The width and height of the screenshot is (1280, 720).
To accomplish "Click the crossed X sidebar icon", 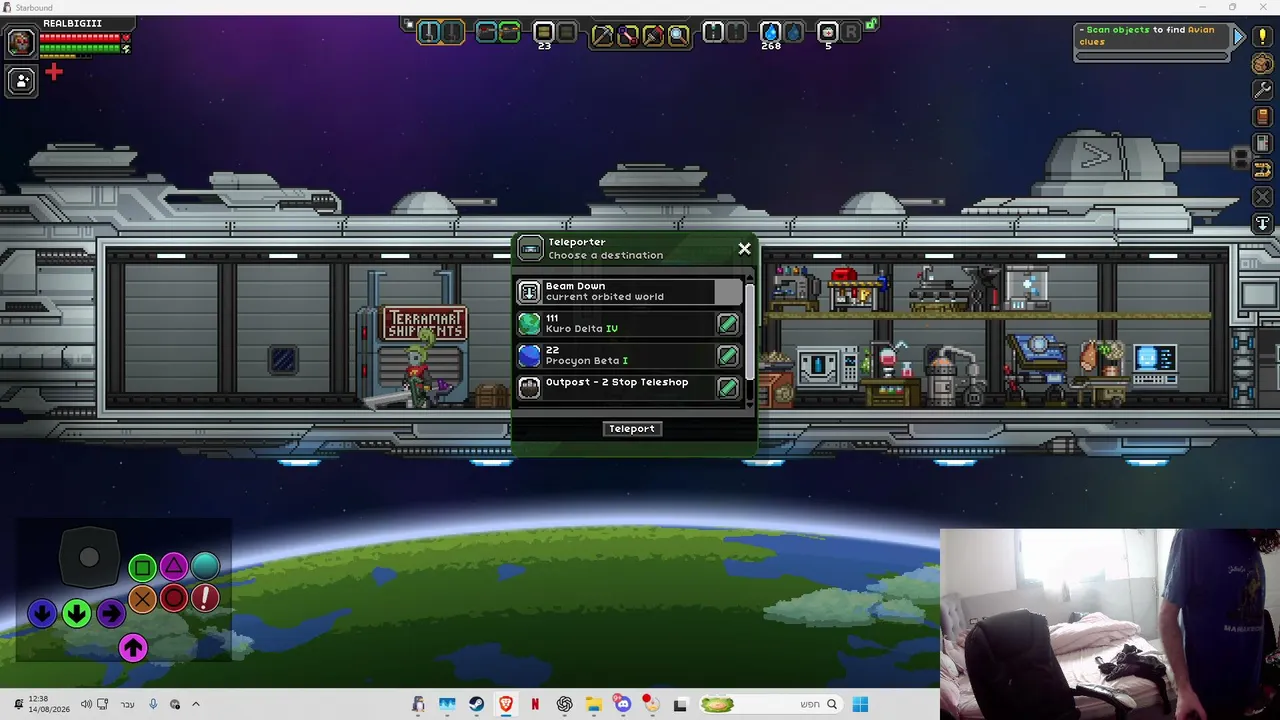I will 1263,197.
